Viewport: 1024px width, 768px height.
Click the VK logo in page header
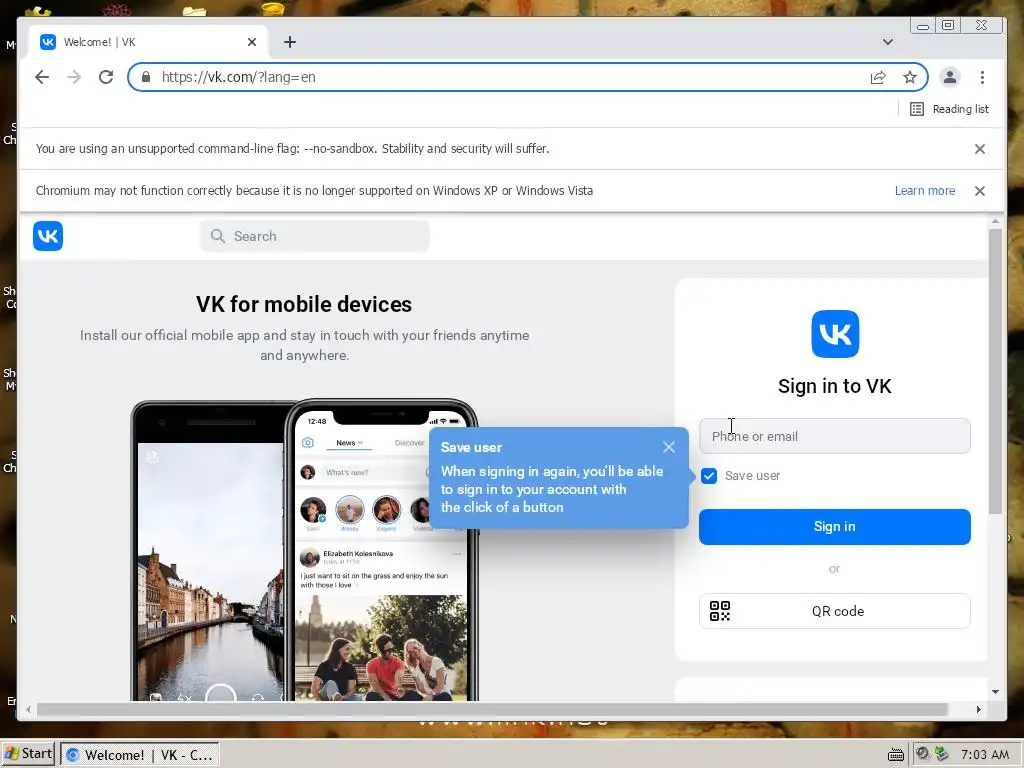click(48, 236)
